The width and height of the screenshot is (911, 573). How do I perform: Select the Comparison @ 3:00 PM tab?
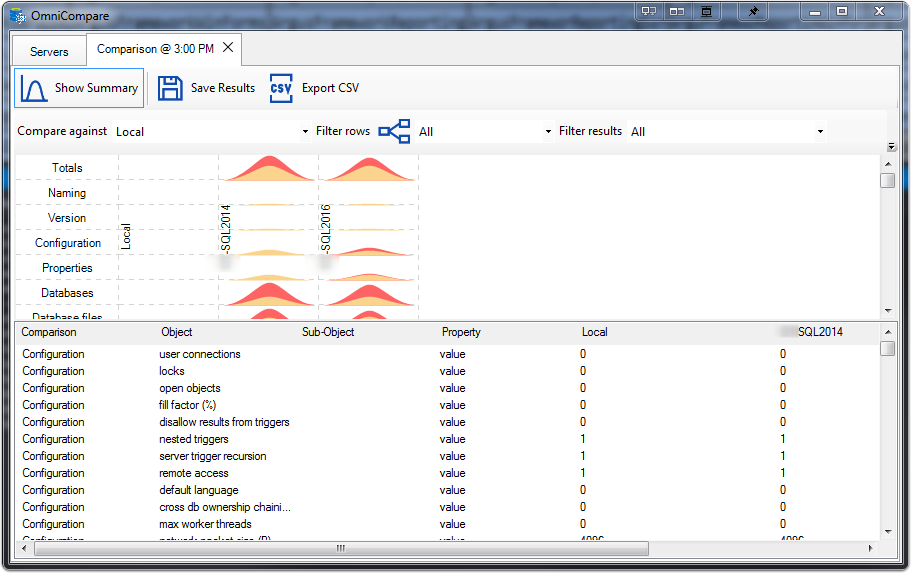point(155,49)
